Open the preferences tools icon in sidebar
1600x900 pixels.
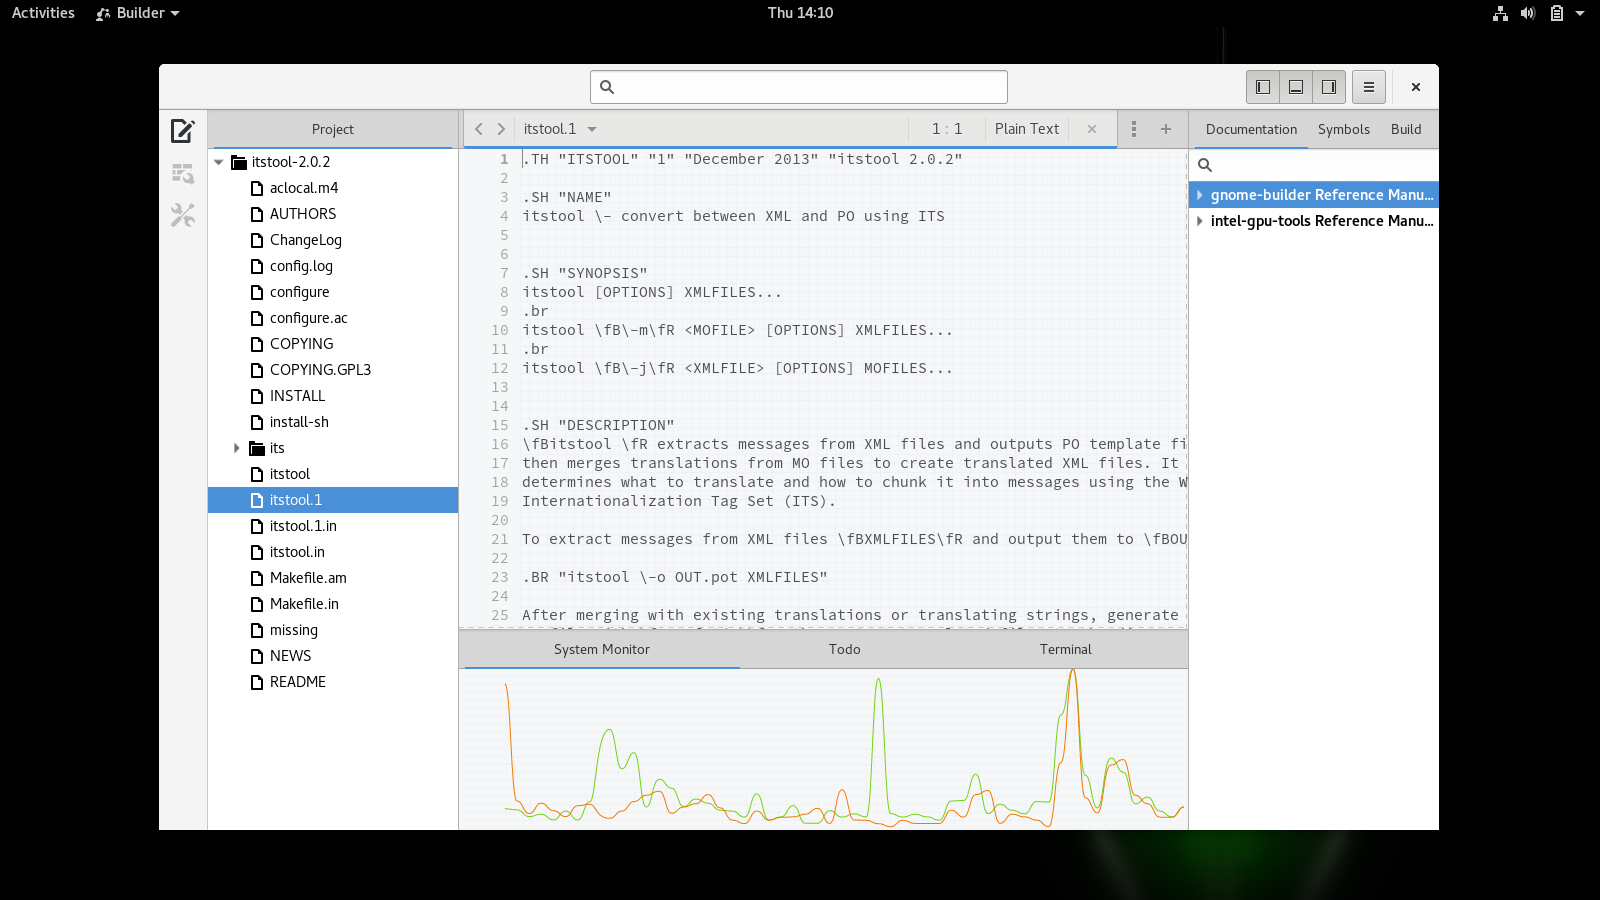click(182, 215)
